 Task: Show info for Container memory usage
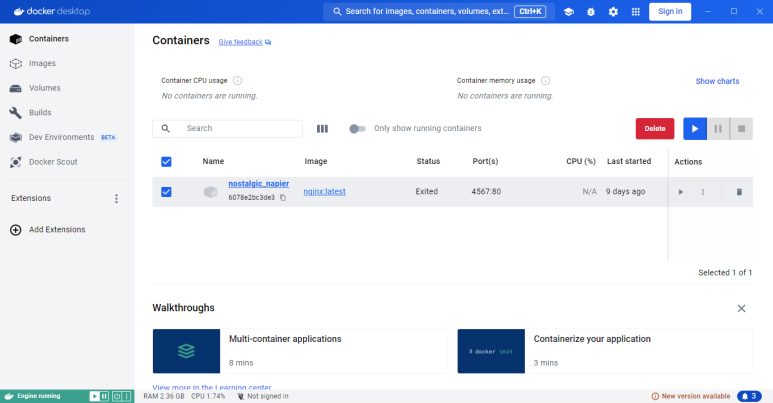click(x=545, y=80)
